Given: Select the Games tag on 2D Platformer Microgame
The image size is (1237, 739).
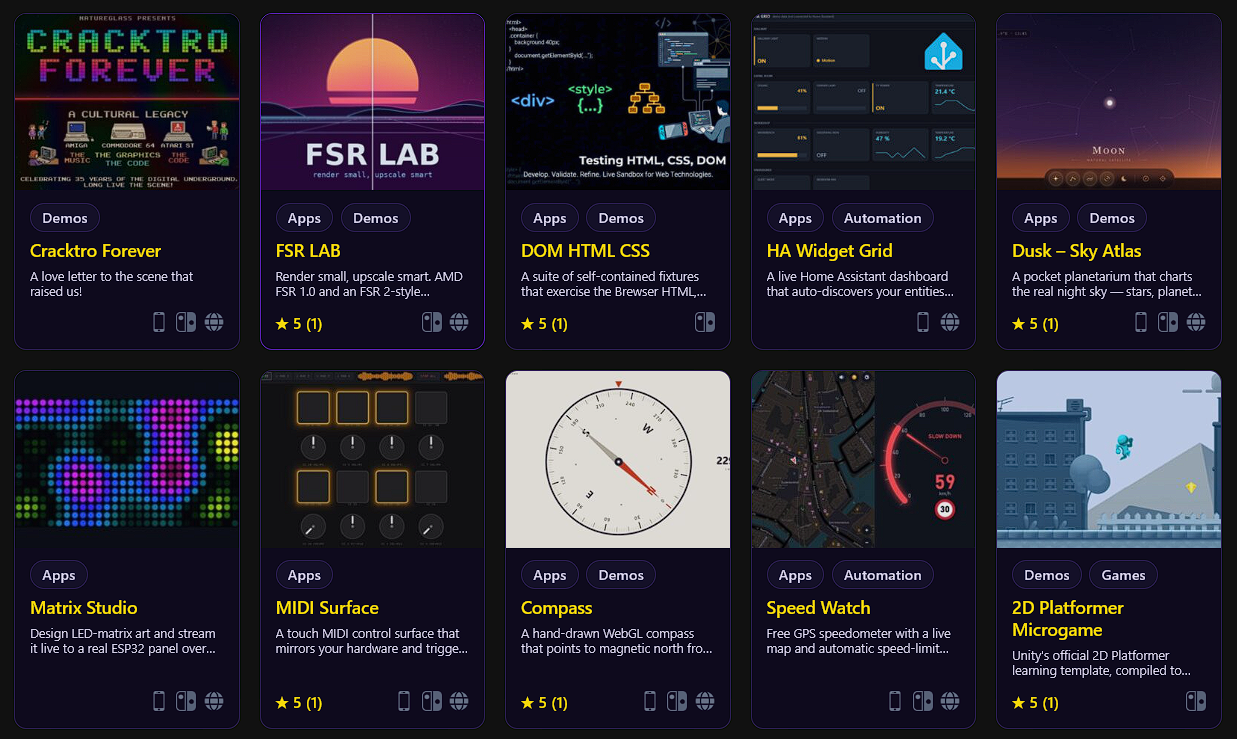Looking at the screenshot, I should point(1124,575).
